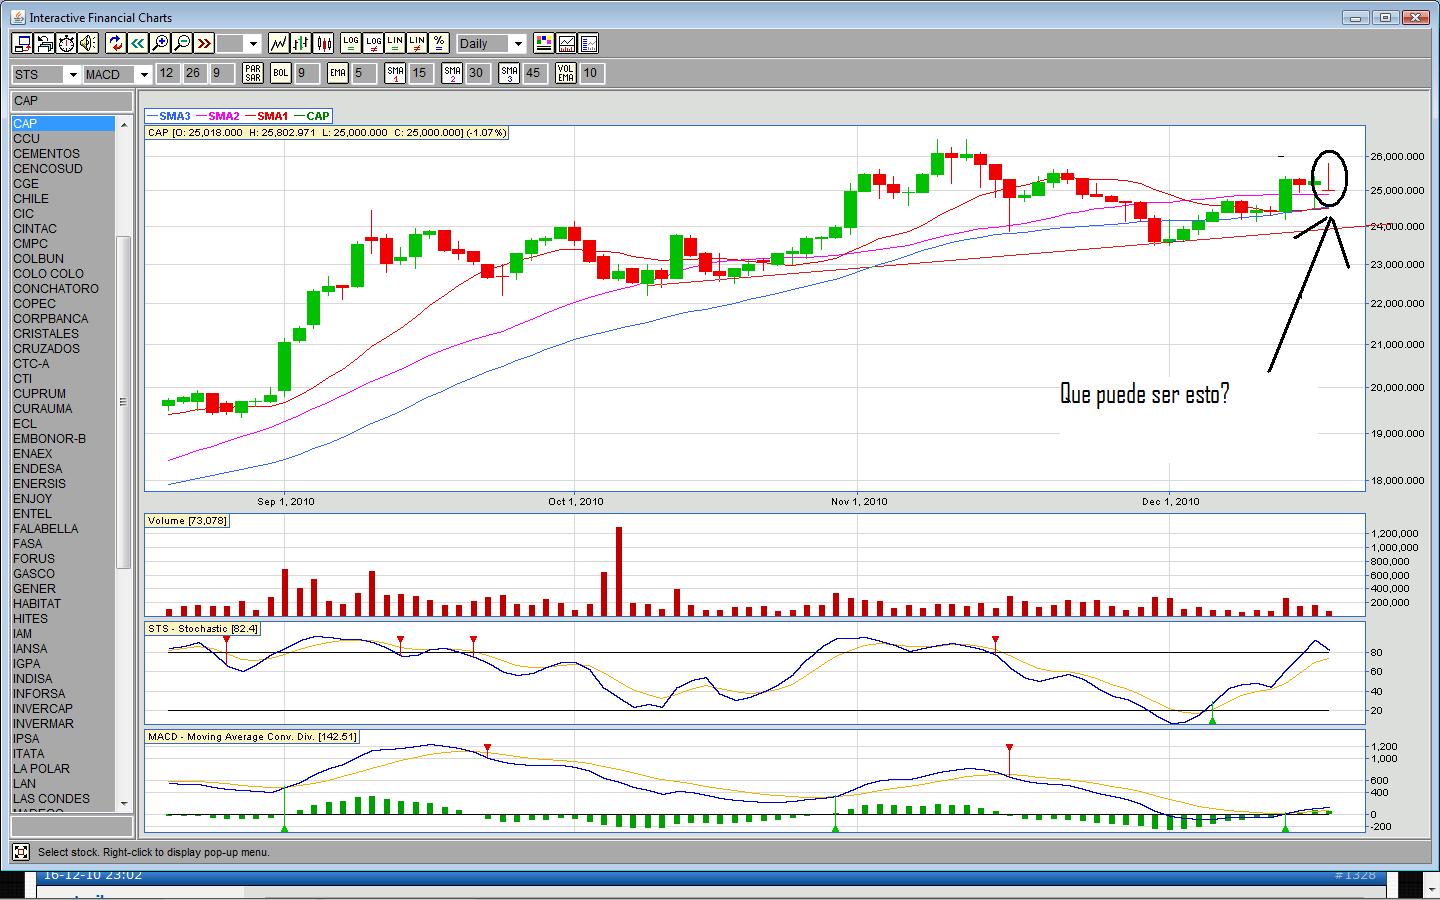Viewport: 1440px width, 900px height.
Task: Click the MACD fast period field 12
Action: click(167, 73)
